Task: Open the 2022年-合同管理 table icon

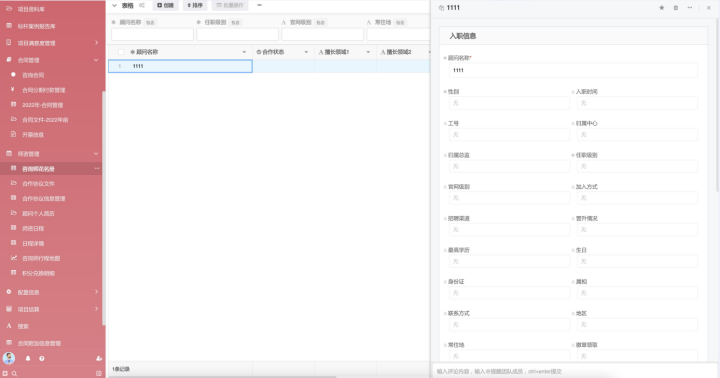Action: pos(13,105)
